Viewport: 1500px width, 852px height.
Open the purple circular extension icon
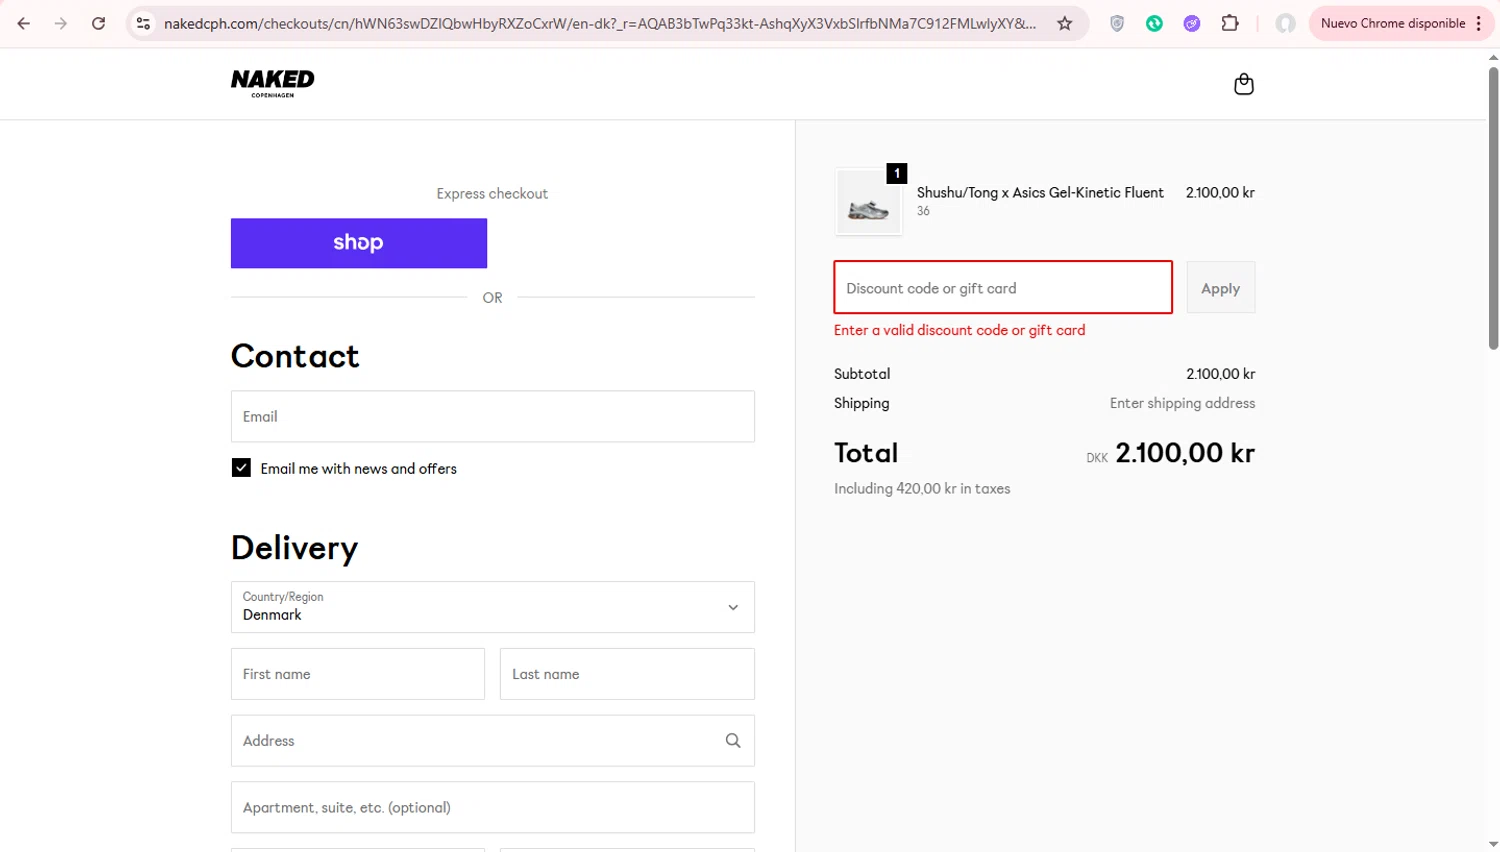point(1191,23)
